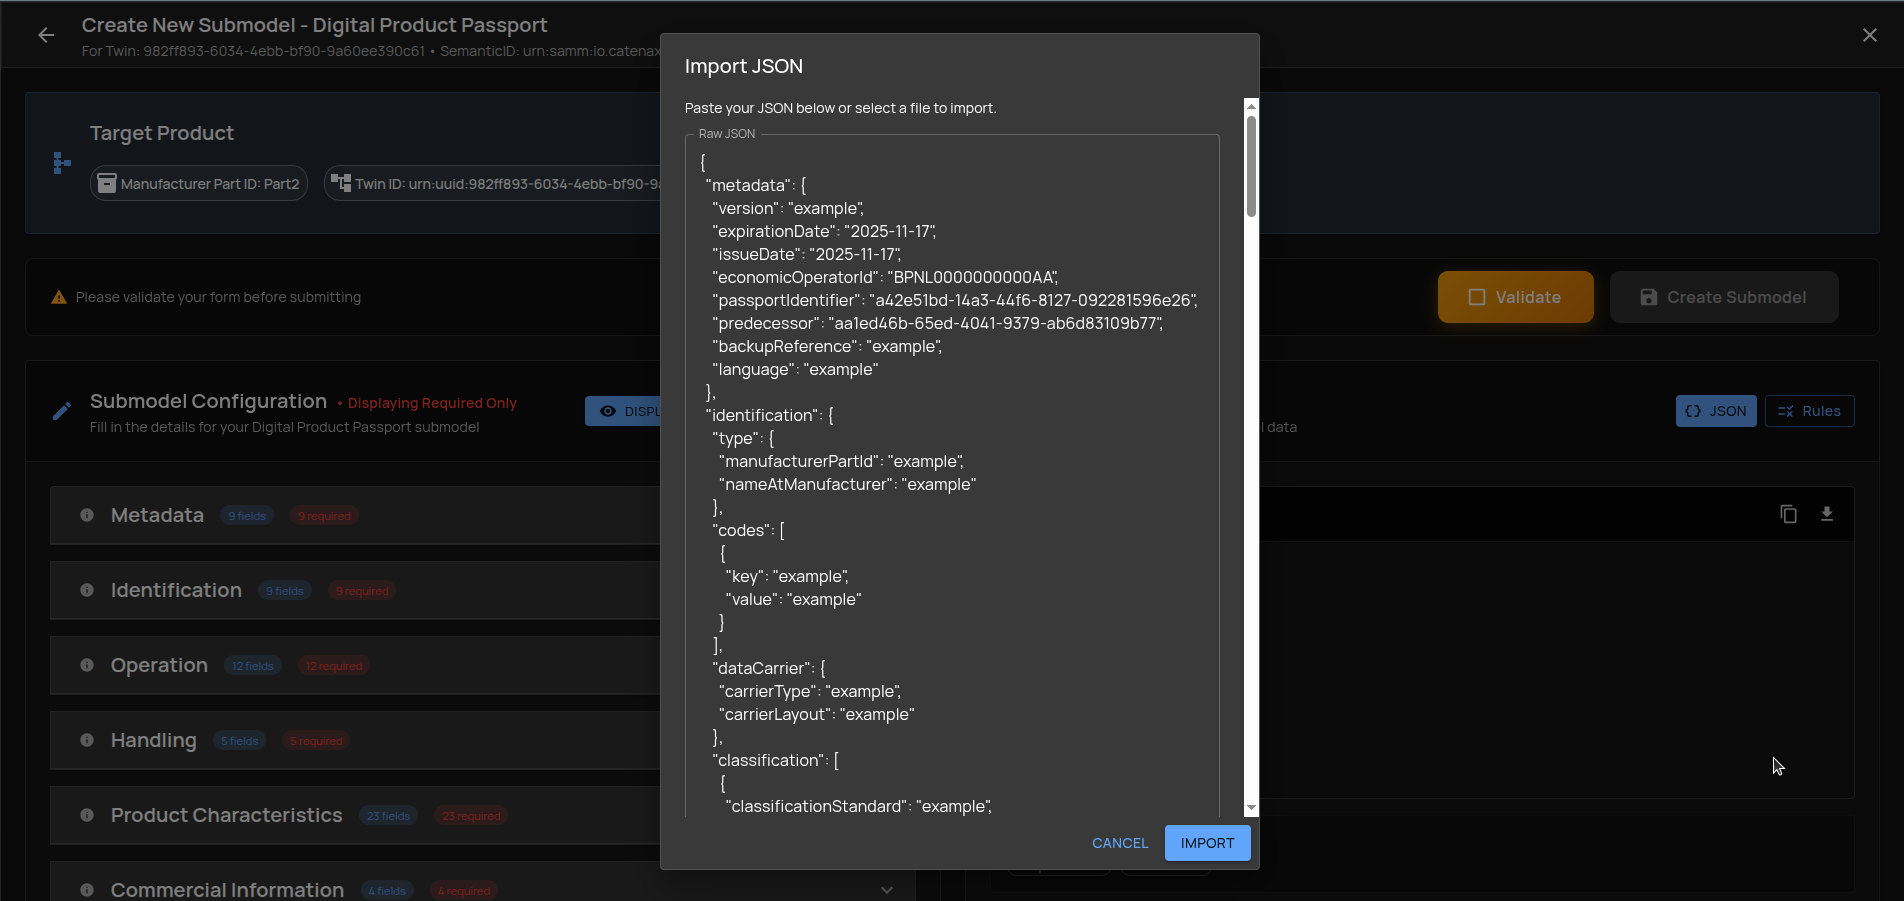The width and height of the screenshot is (1904, 901).
Task: Click Cancel in the Import JSON dialog
Action: [1119, 843]
